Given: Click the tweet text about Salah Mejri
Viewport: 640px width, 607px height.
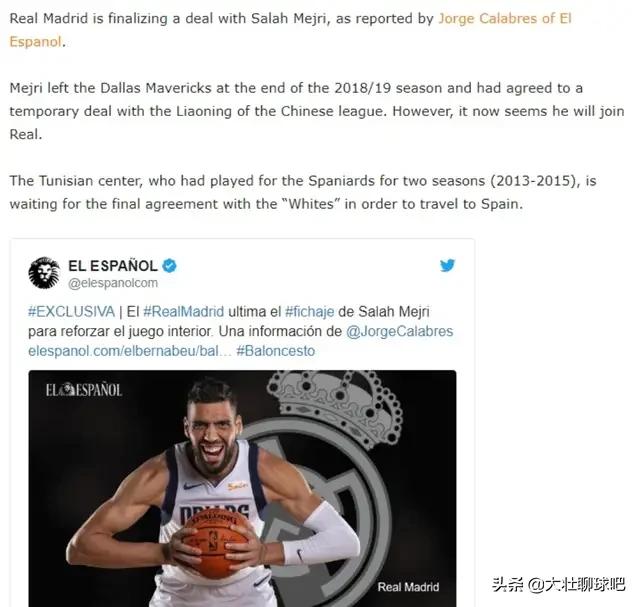Looking at the screenshot, I should (240, 331).
